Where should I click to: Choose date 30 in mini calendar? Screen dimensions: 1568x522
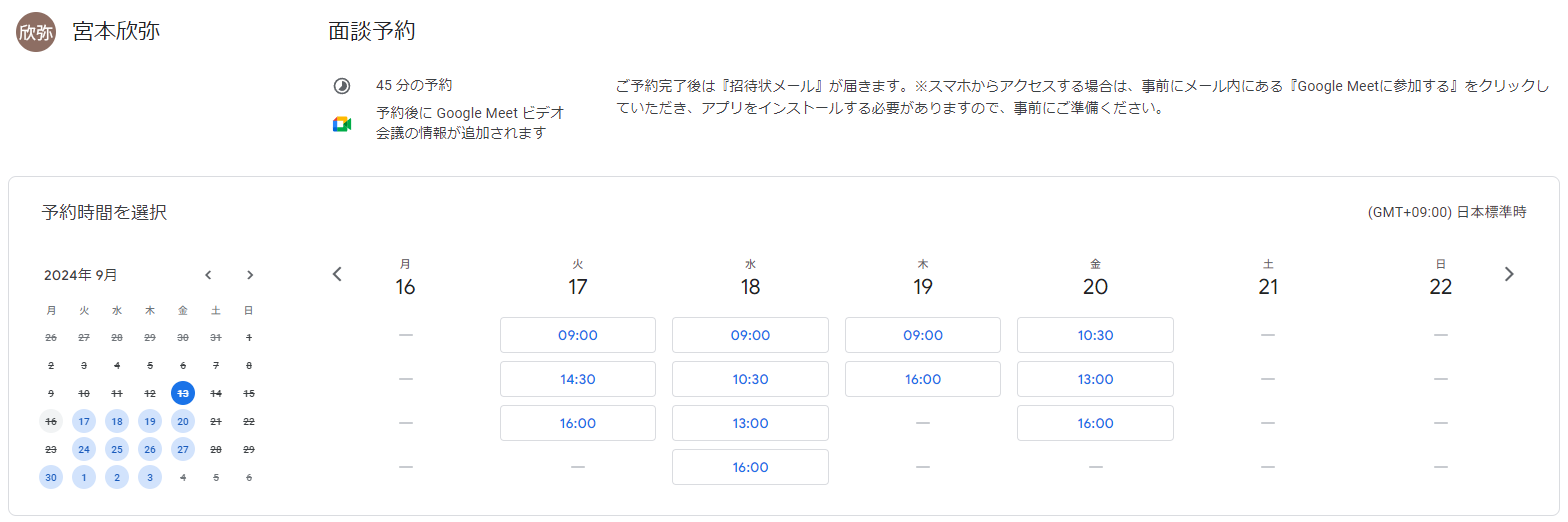click(x=51, y=477)
